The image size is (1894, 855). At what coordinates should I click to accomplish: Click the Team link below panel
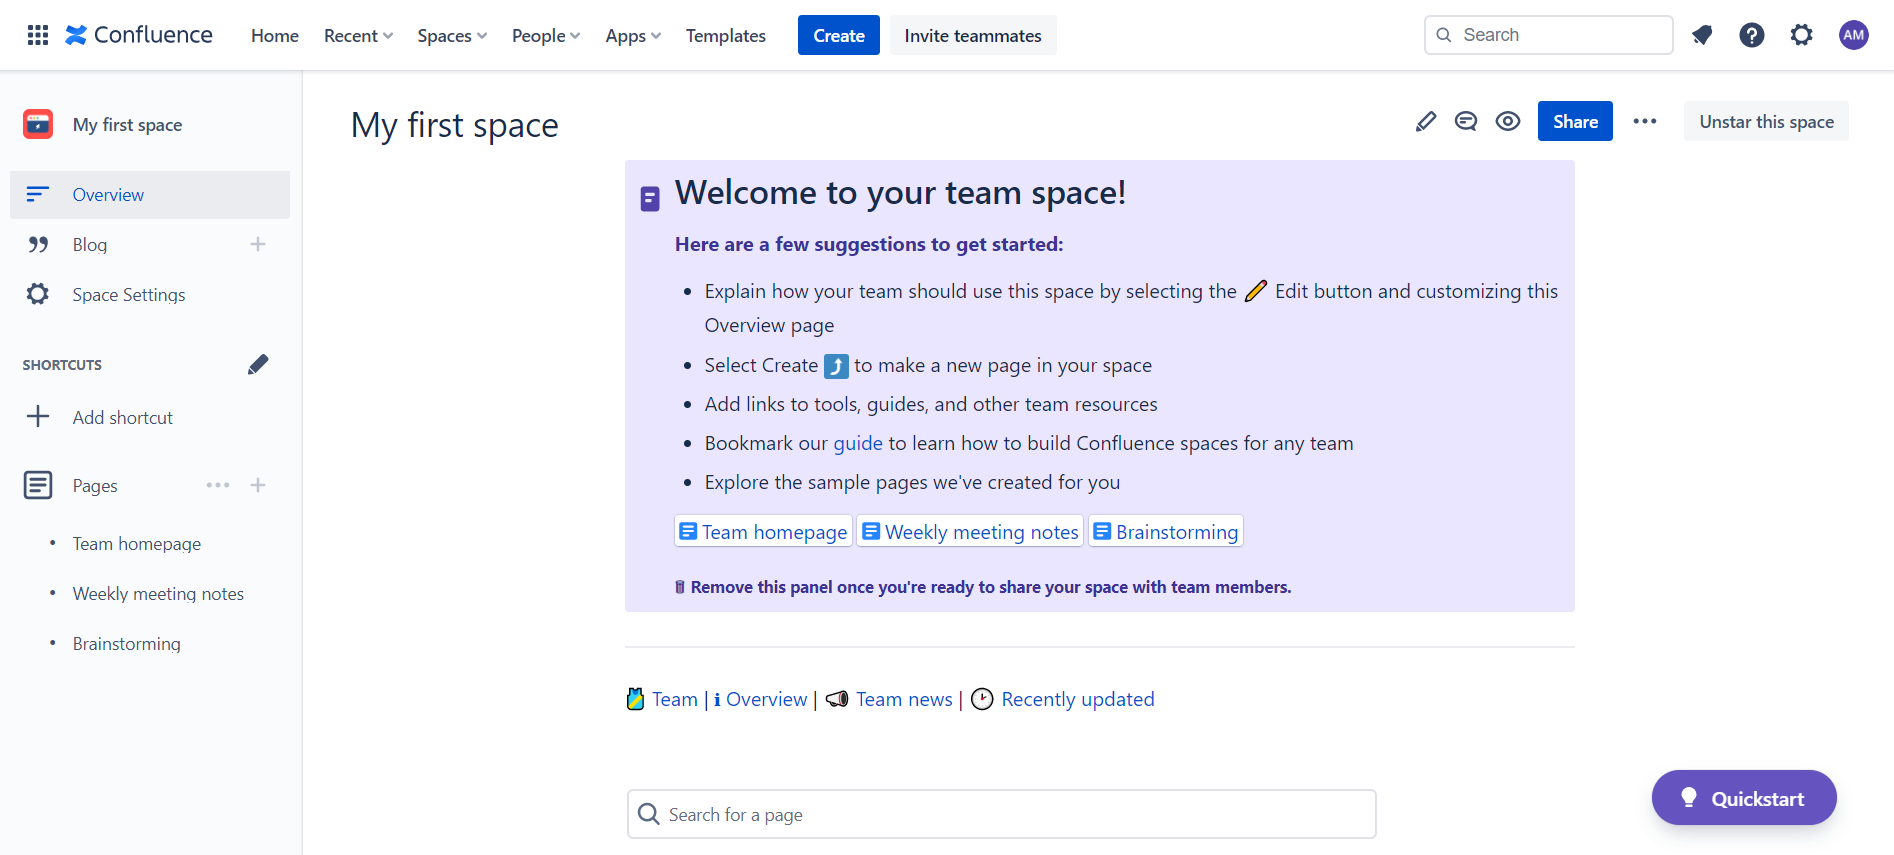click(x=675, y=699)
